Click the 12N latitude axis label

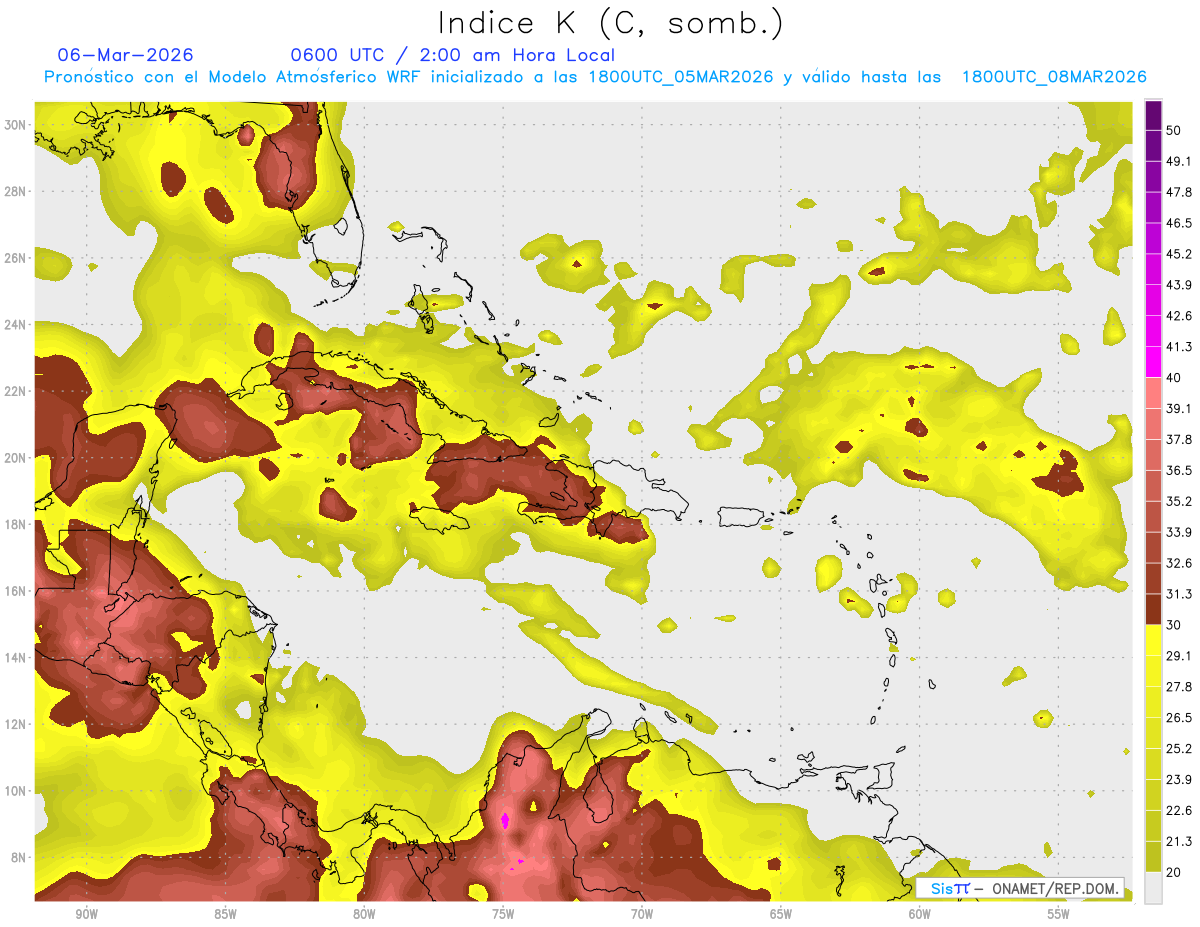pyautogui.click(x=16, y=724)
